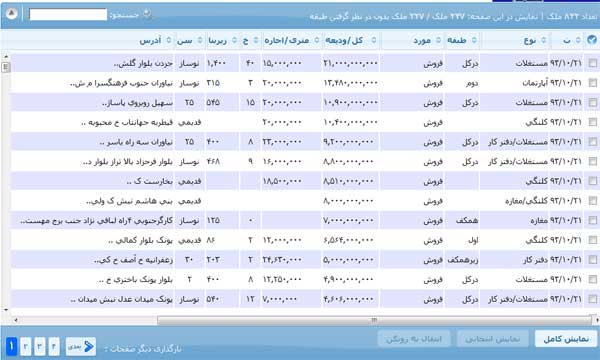Sort table by مورد column header
Screen dimensions: 600x360
click(x=422, y=40)
